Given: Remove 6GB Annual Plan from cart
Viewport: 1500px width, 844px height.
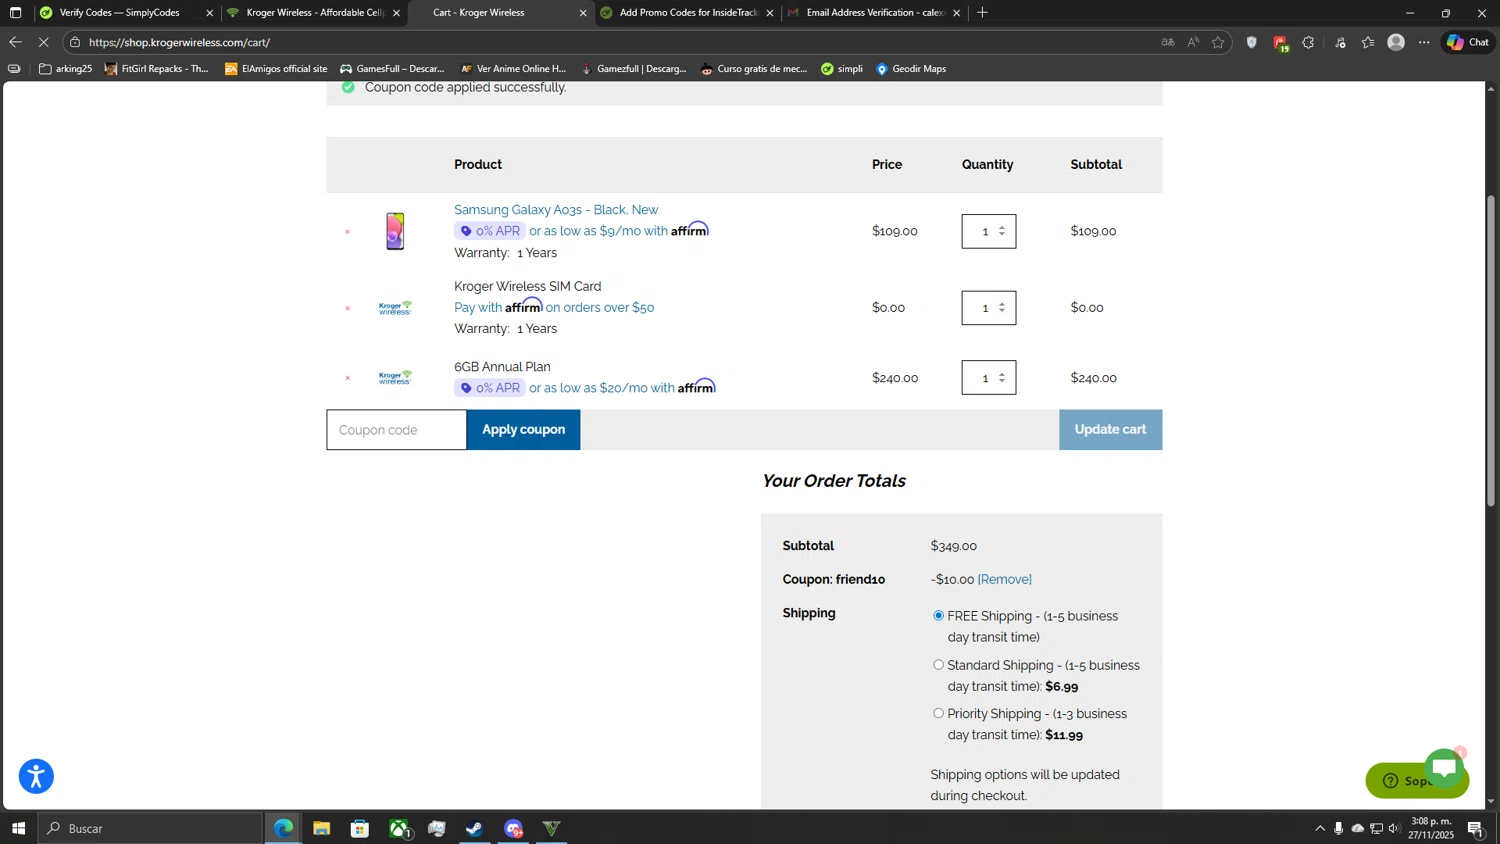Looking at the screenshot, I should [347, 378].
